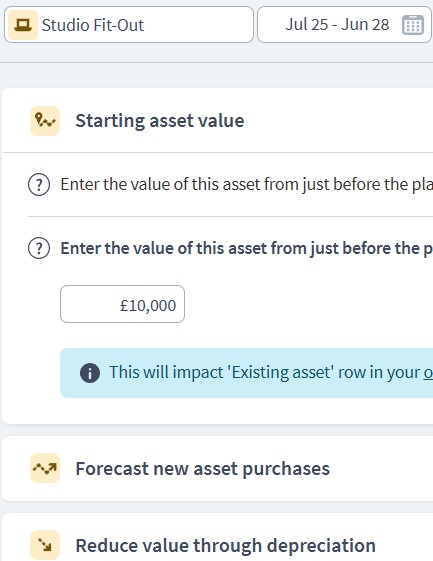Click the Reduce value through depreciation icon
This screenshot has width=433, height=561.
tap(45, 545)
